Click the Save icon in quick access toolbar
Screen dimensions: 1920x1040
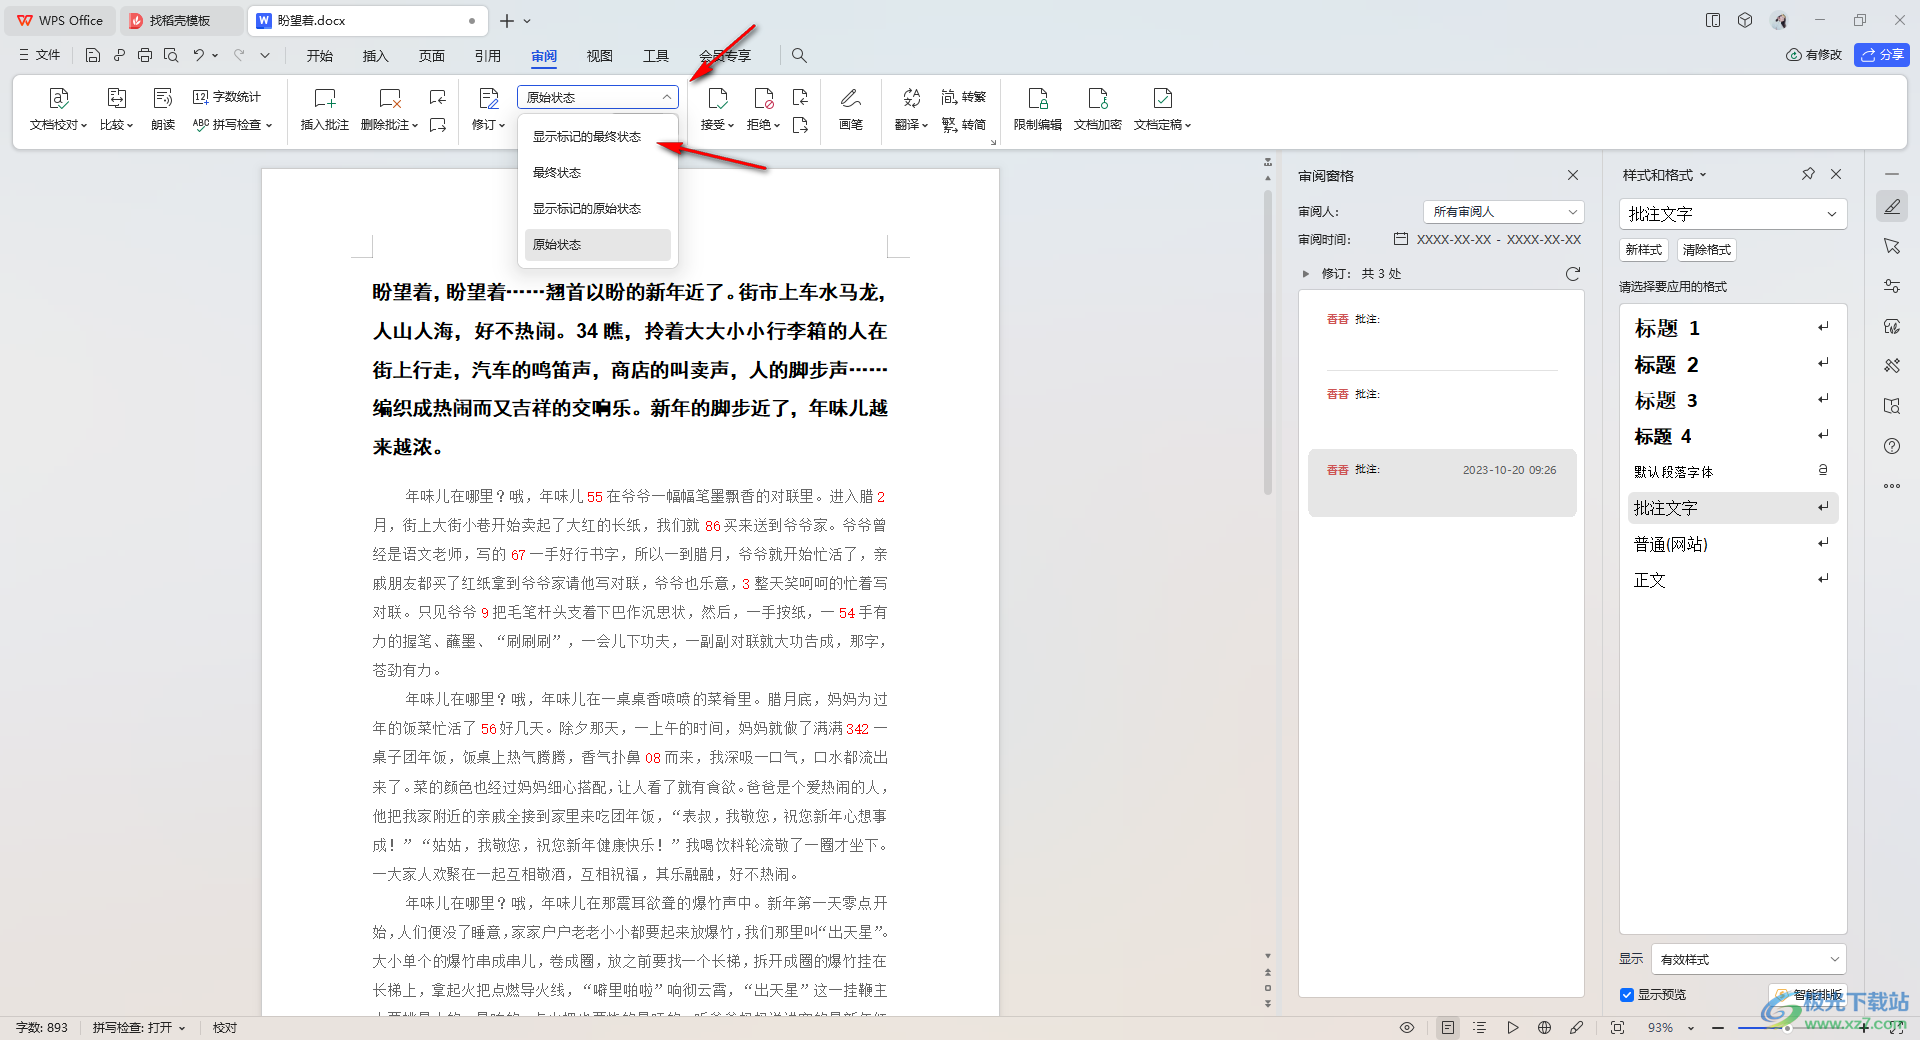(x=93, y=55)
